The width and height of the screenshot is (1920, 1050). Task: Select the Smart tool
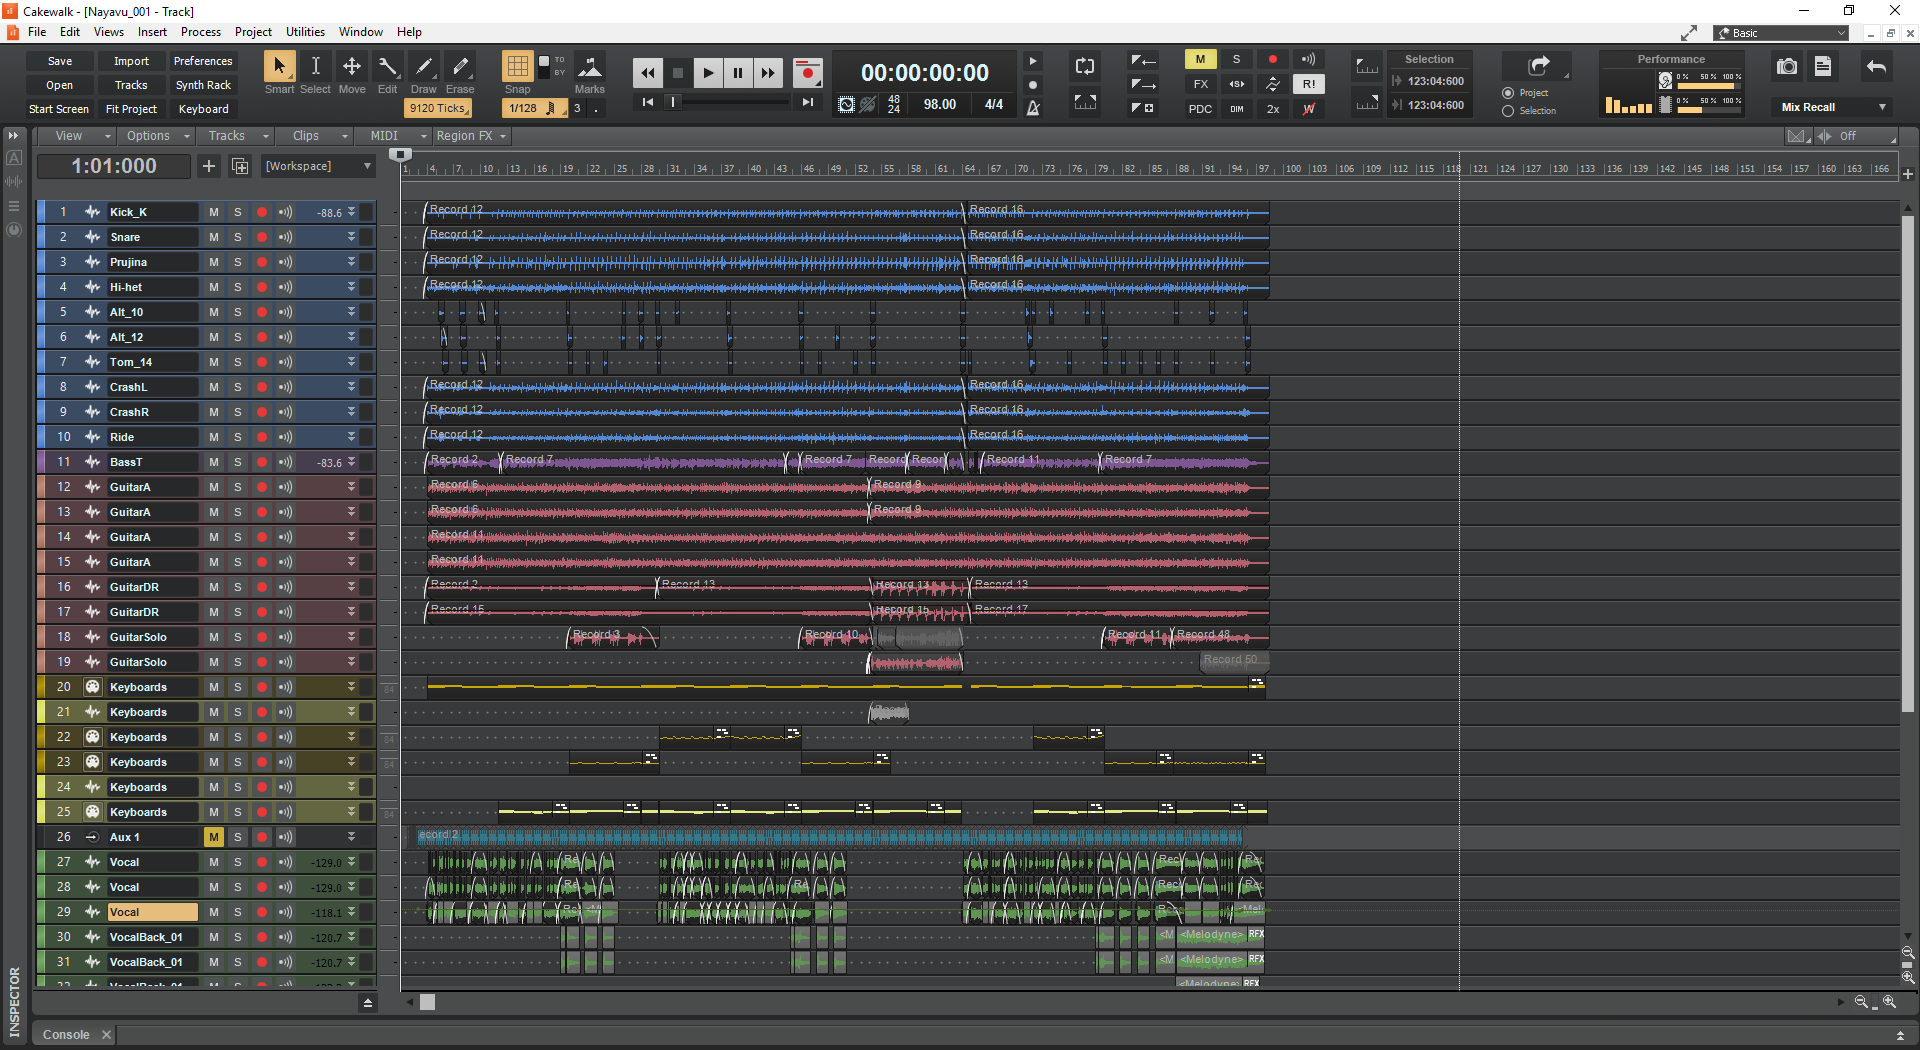tap(279, 67)
